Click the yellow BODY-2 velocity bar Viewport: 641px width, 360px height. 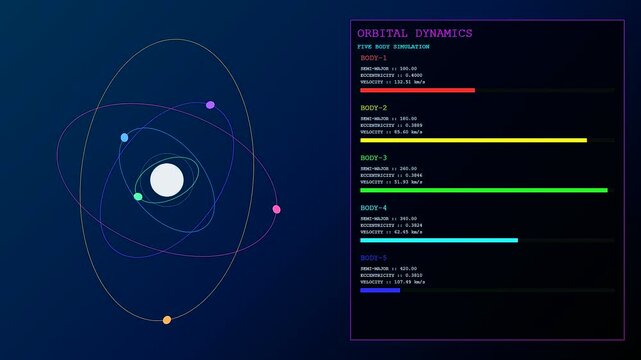(x=473, y=140)
